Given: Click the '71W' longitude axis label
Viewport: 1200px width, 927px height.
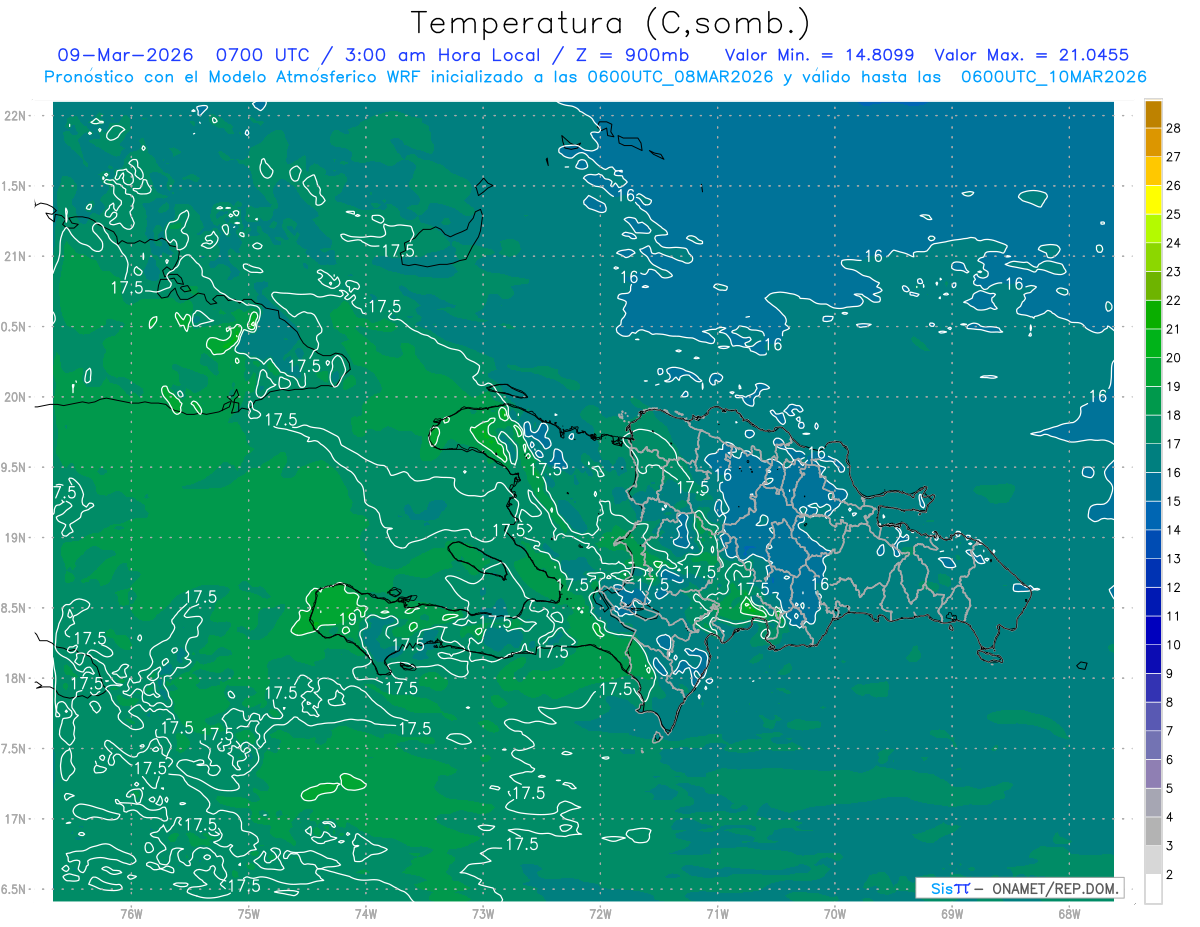Looking at the screenshot, I should tap(717, 913).
